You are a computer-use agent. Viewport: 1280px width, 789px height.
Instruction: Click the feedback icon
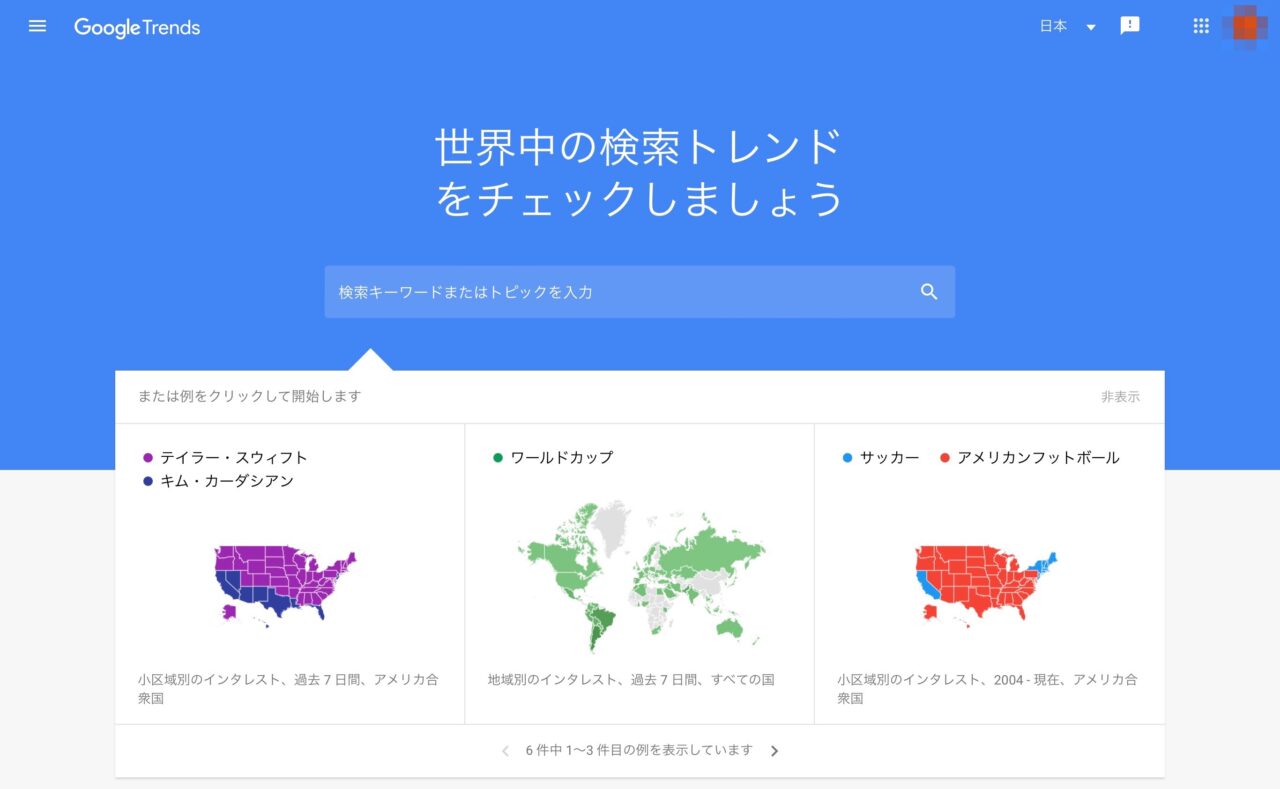point(1130,25)
